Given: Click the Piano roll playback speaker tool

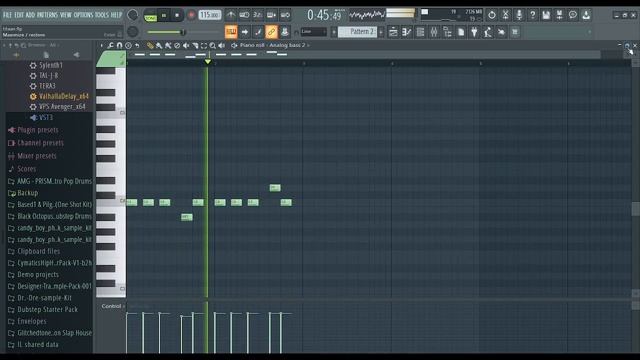Looking at the screenshot, I should click(222, 45).
